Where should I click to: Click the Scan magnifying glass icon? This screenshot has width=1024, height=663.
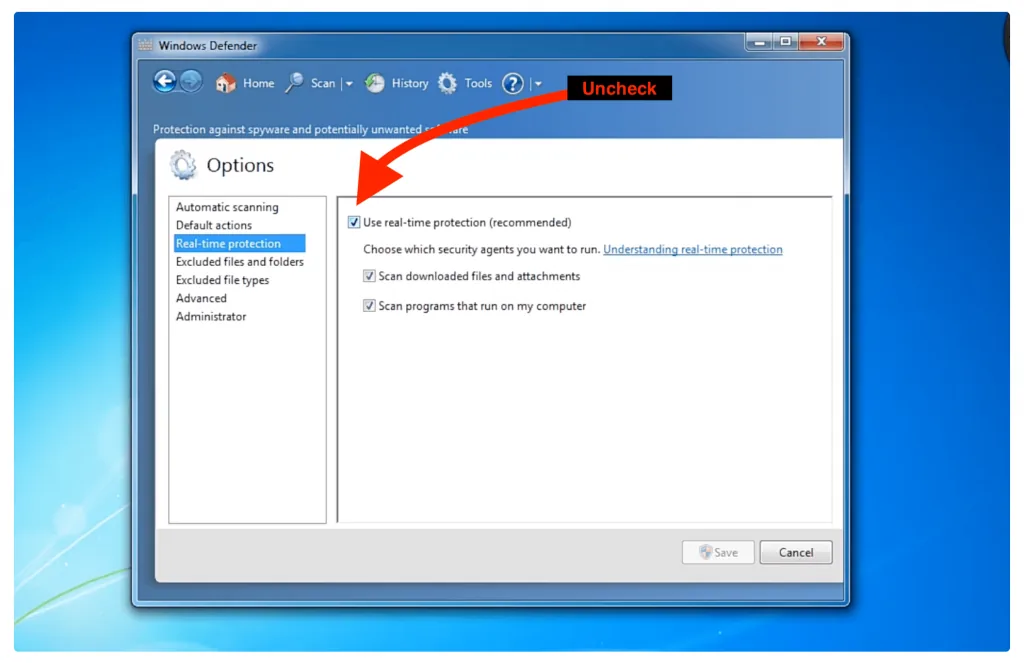[295, 83]
